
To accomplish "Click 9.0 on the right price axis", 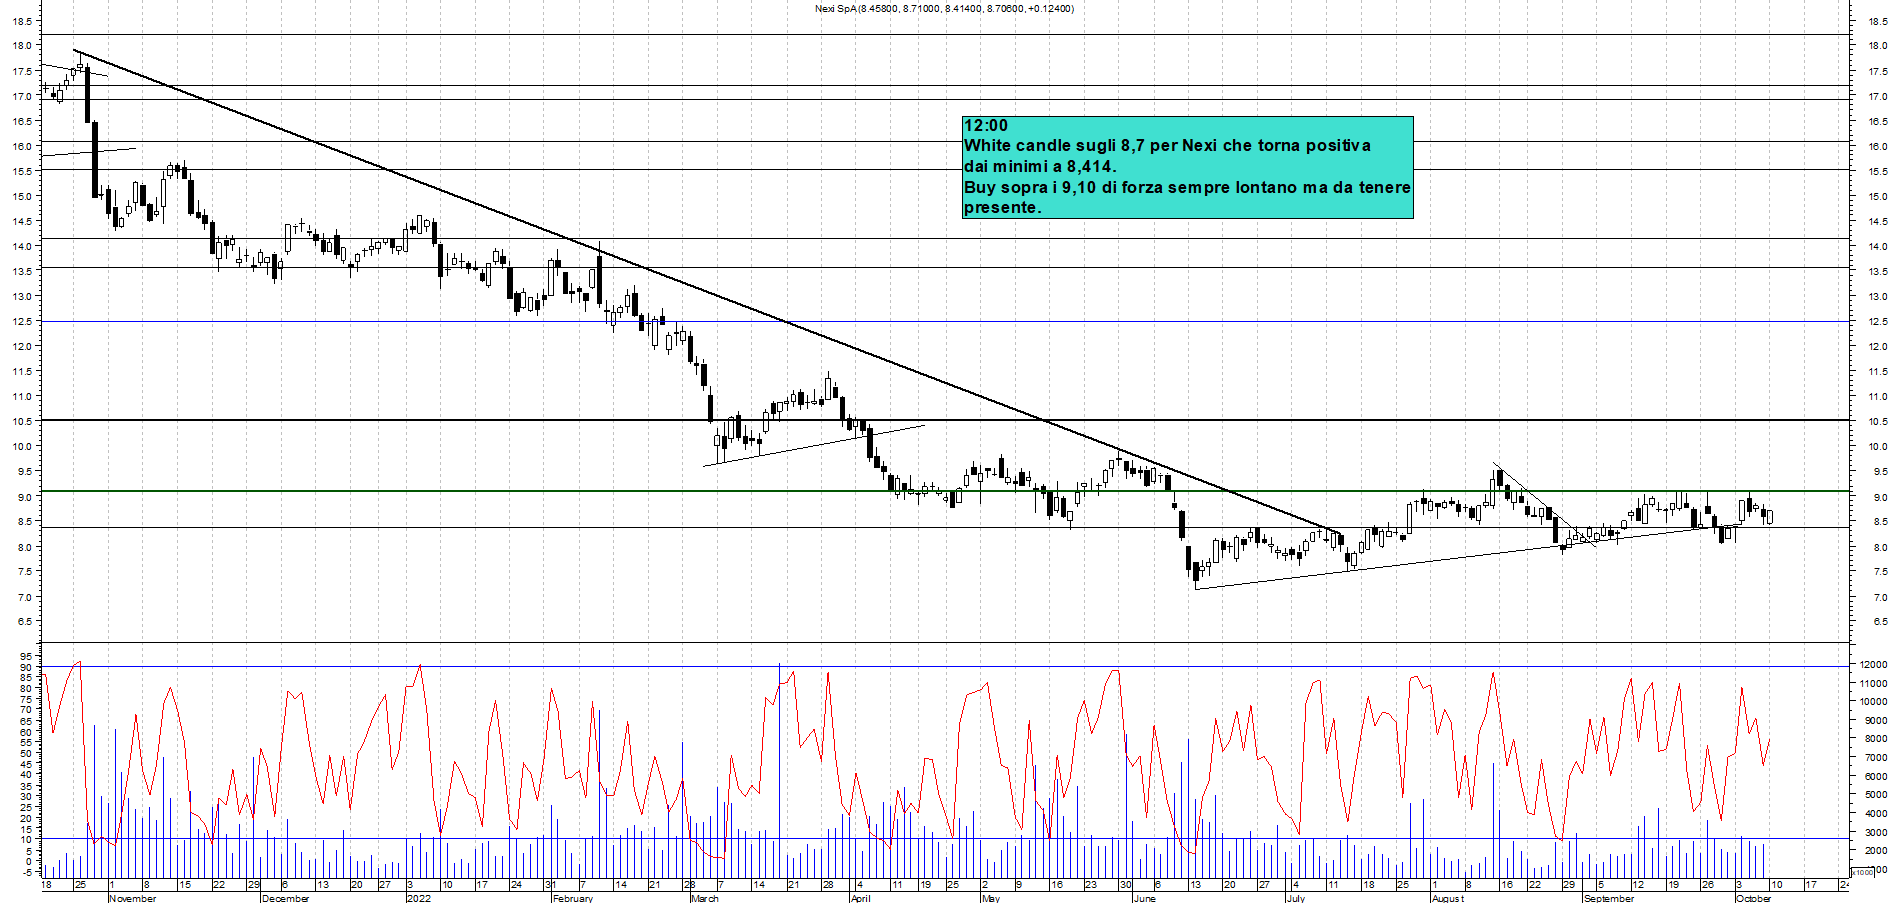I will pyautogui.click(x=1879, y=497).
